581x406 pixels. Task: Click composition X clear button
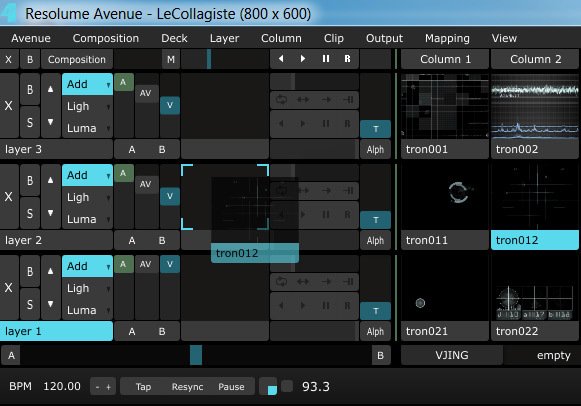(9, 59)
